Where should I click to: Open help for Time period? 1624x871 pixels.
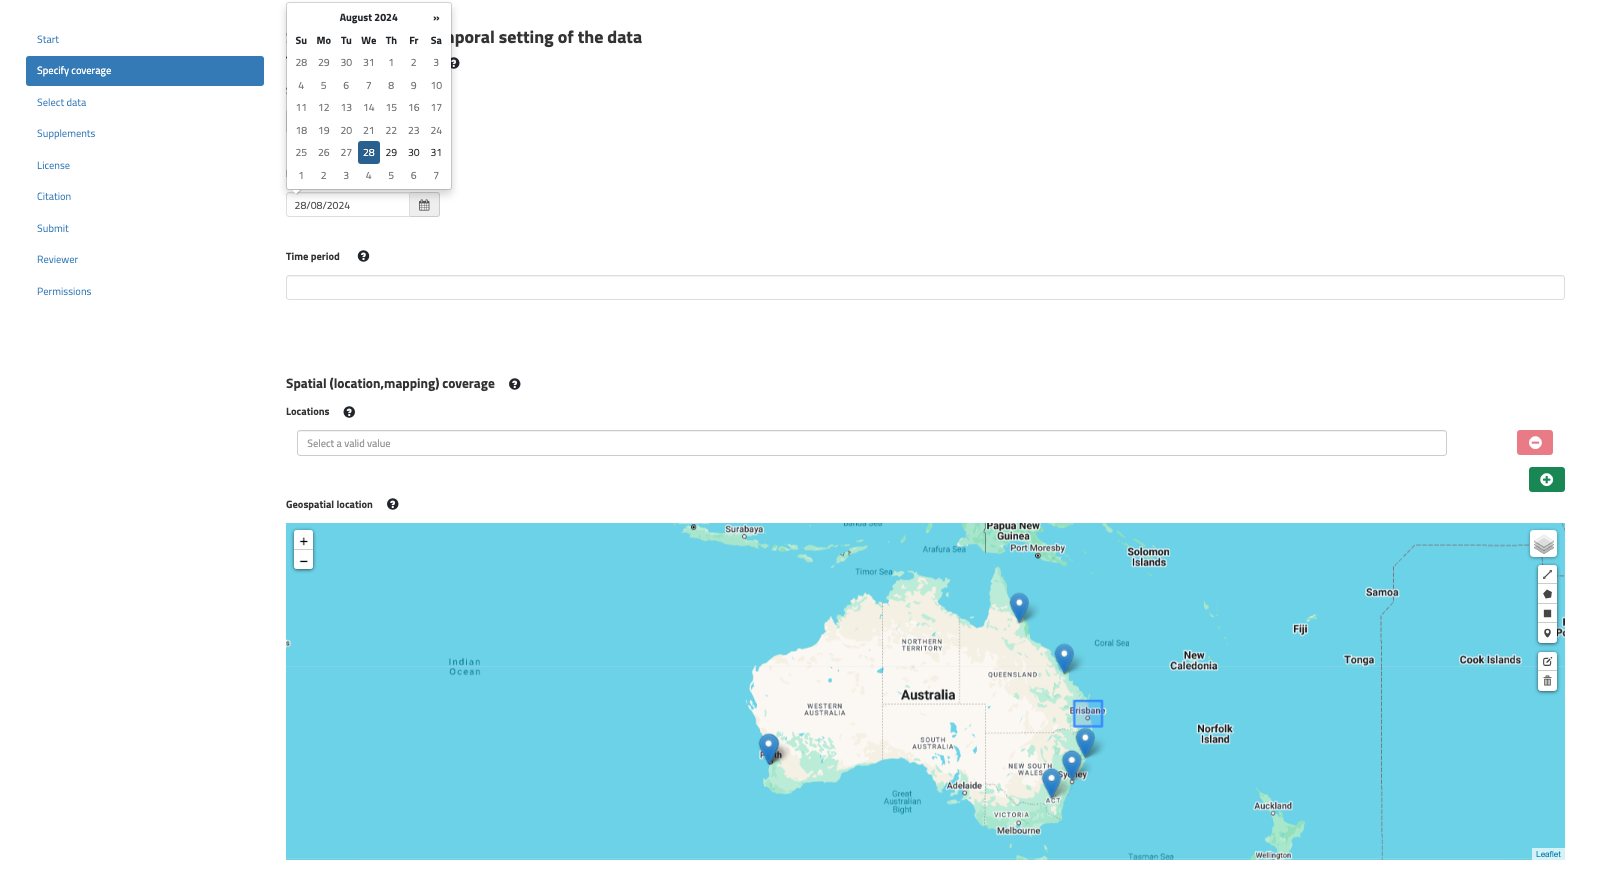(x=363, y=257)
